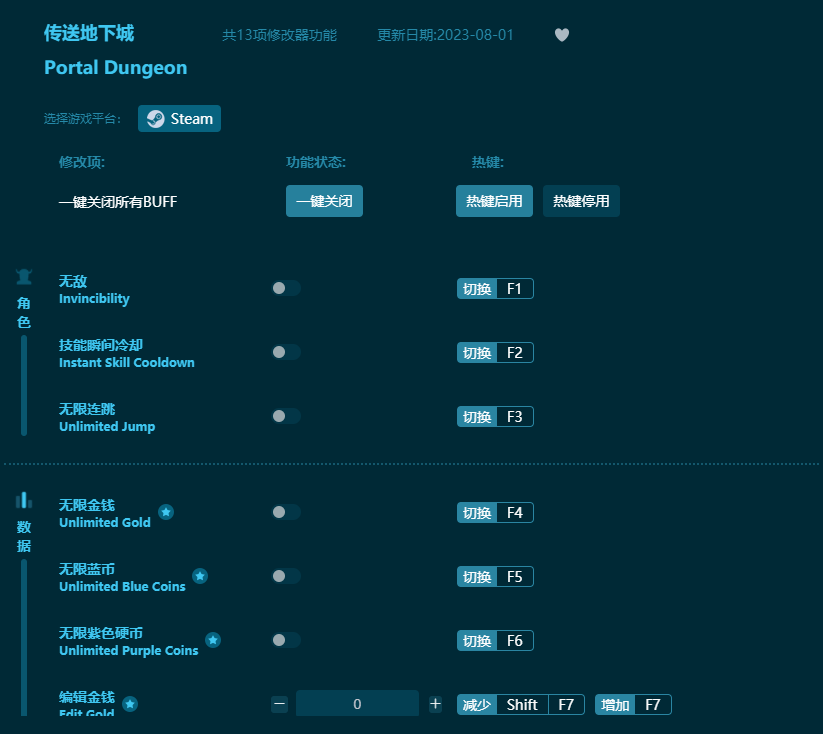Enable the Instant Skill Cooldown toggle
The height and width of the screenshot is (734, 823).
pyautogui.click(x=287, y=351)
